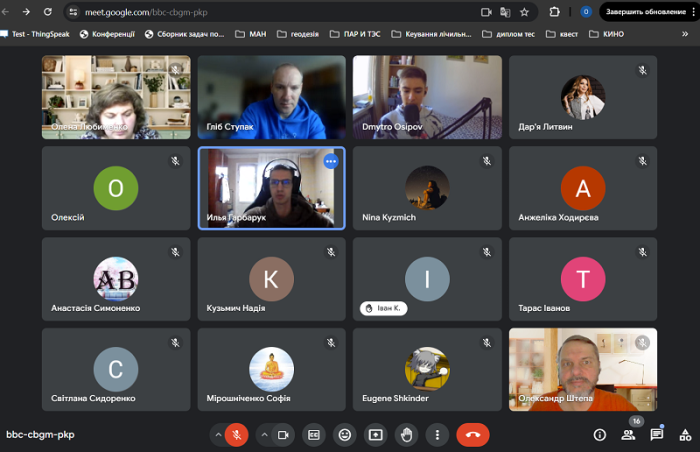The width and height of the screenshot is (700, 452).
Task: Open more options three-dot menu
Action: point(436,435)
